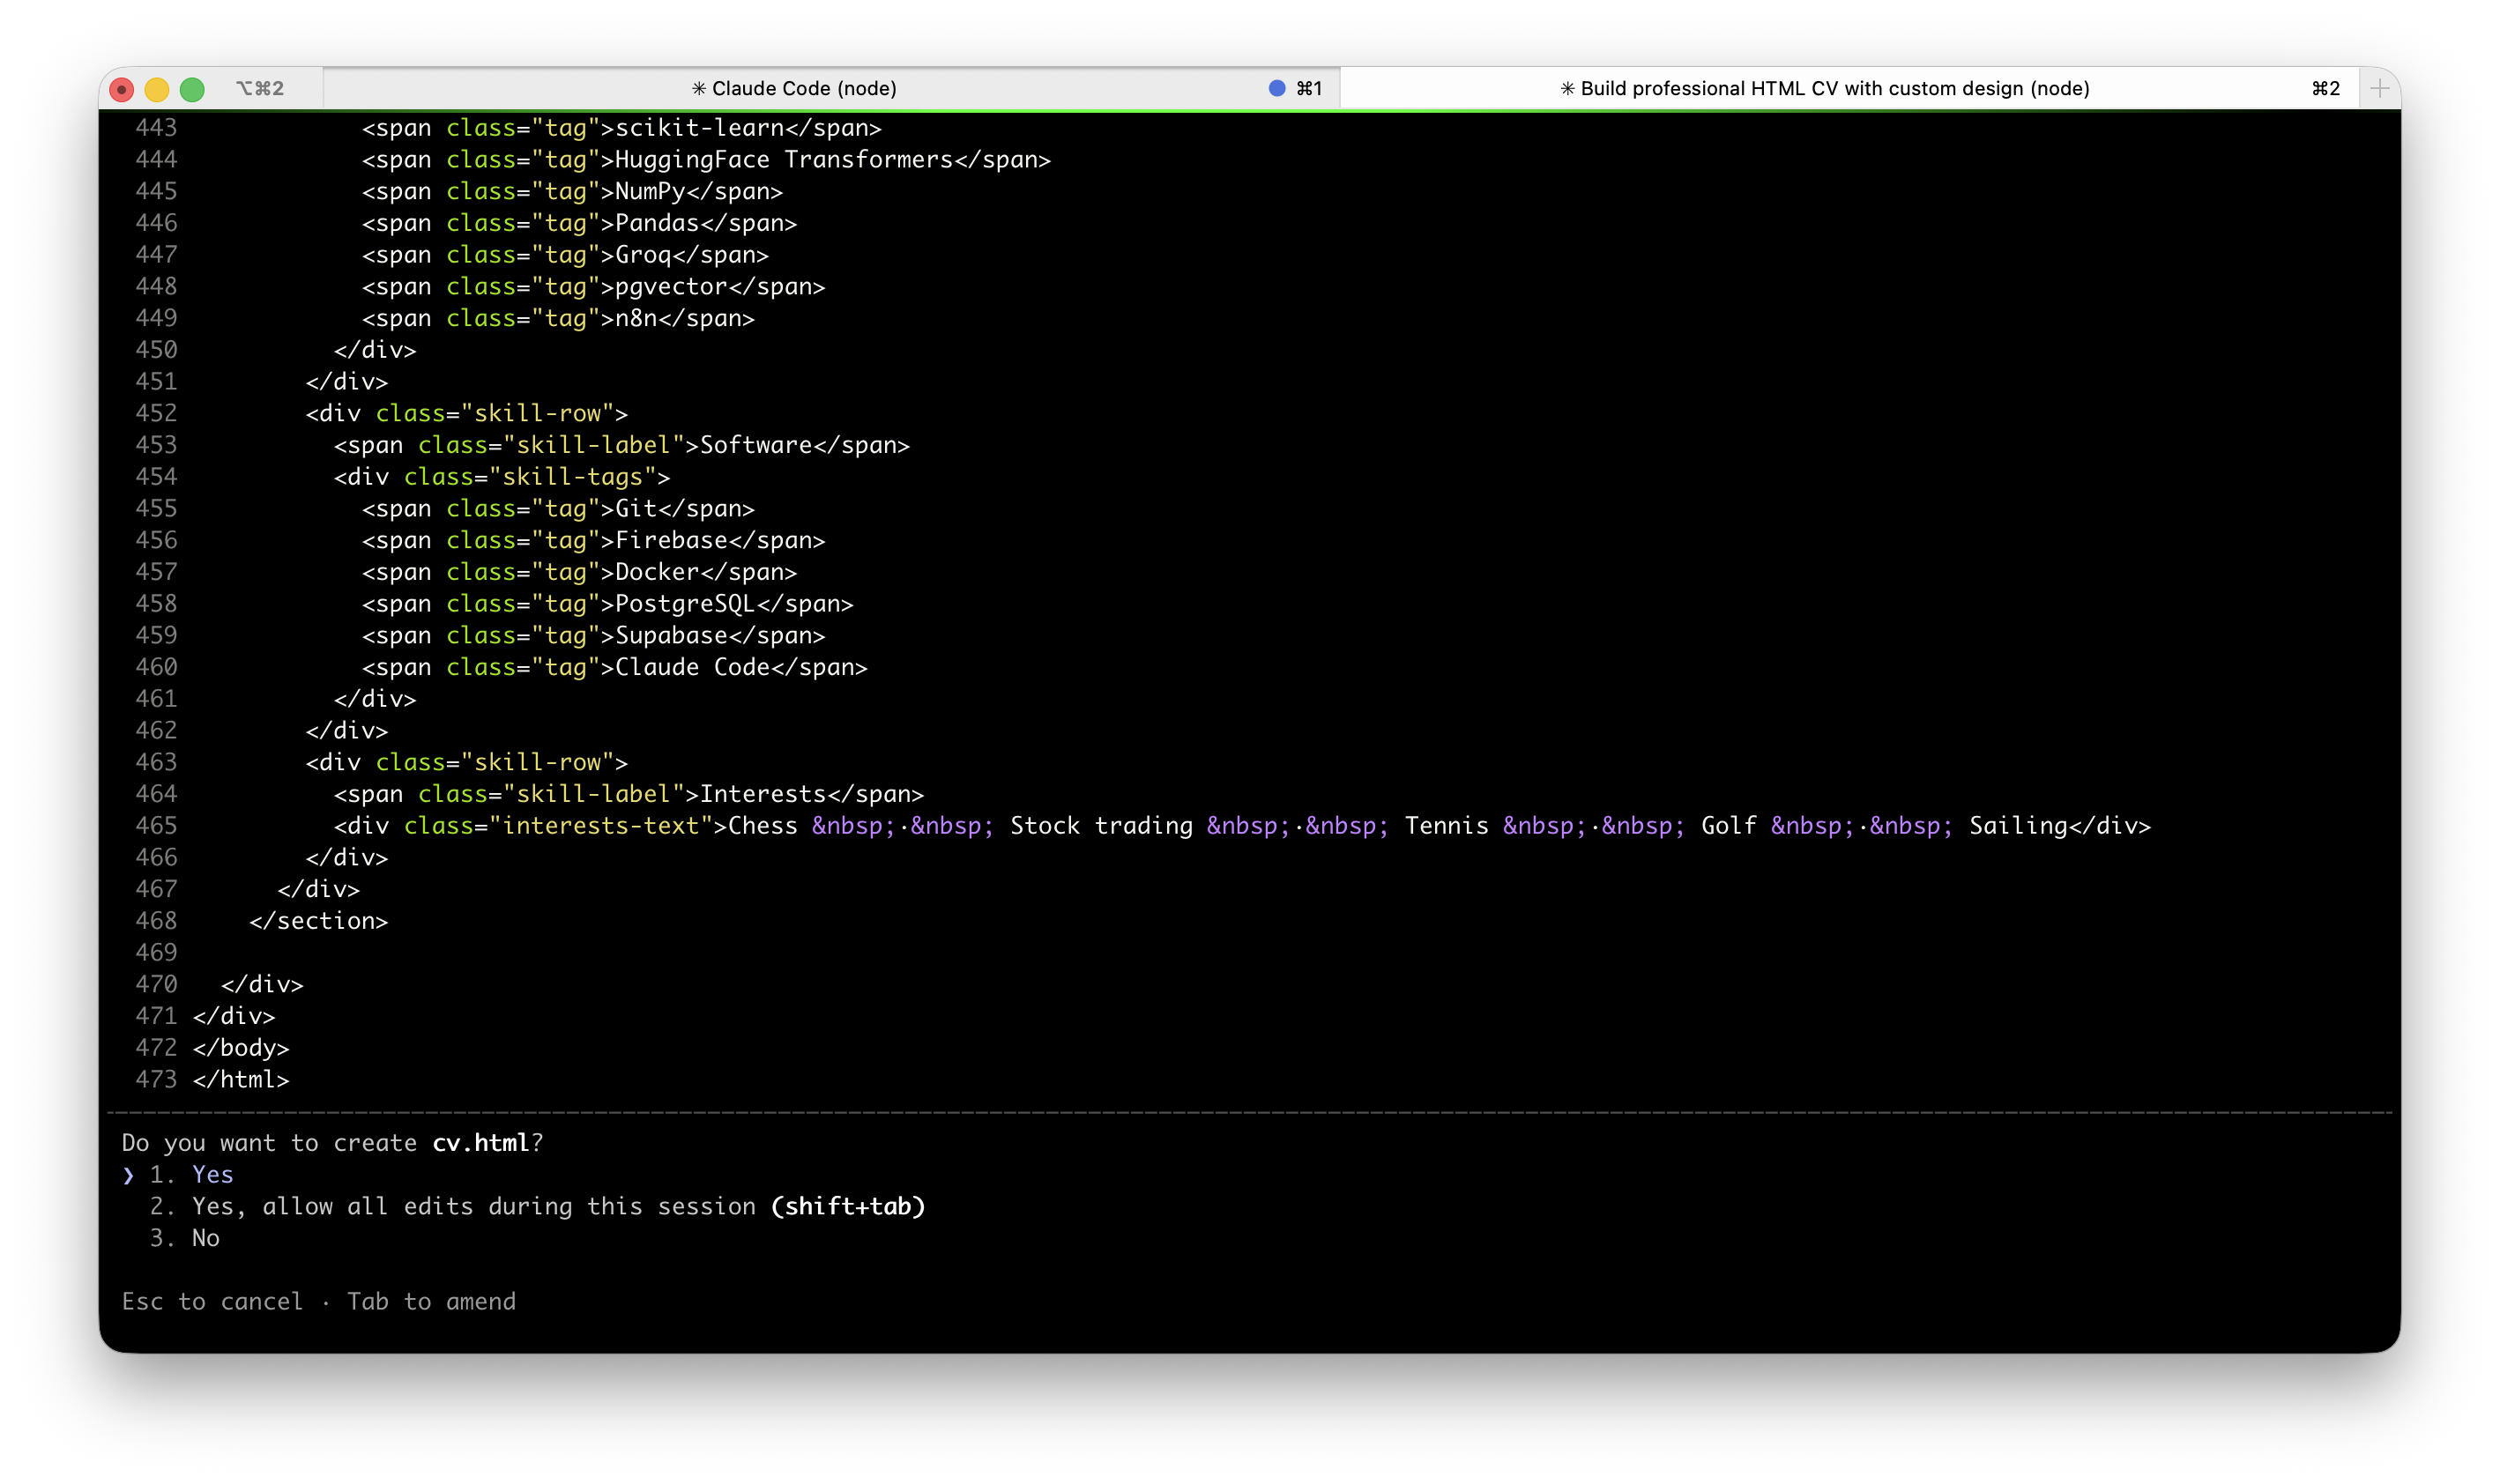Click the red close window button
Screen dimensions: 2500x1484
pyautogui.click(x=122, y=89)
